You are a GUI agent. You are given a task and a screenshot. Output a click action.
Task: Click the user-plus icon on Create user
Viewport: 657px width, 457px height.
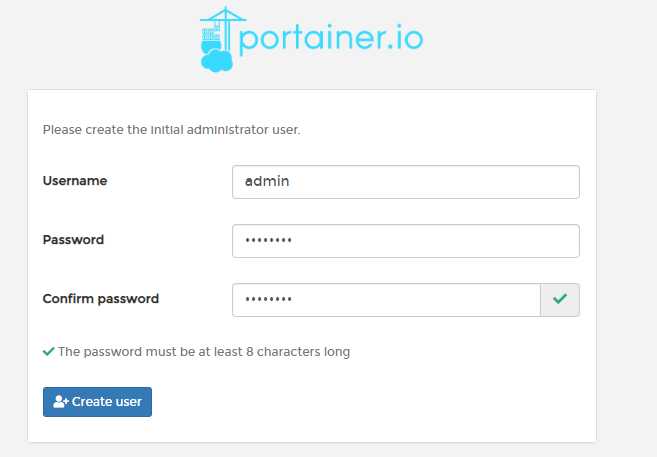[x=60, y=402]
